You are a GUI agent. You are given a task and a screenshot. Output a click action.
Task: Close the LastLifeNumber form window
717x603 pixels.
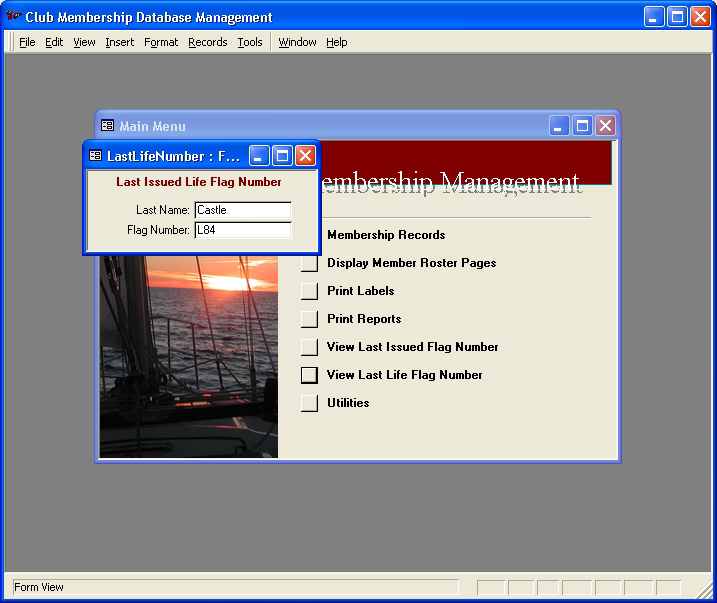click(x=305, y=156)
